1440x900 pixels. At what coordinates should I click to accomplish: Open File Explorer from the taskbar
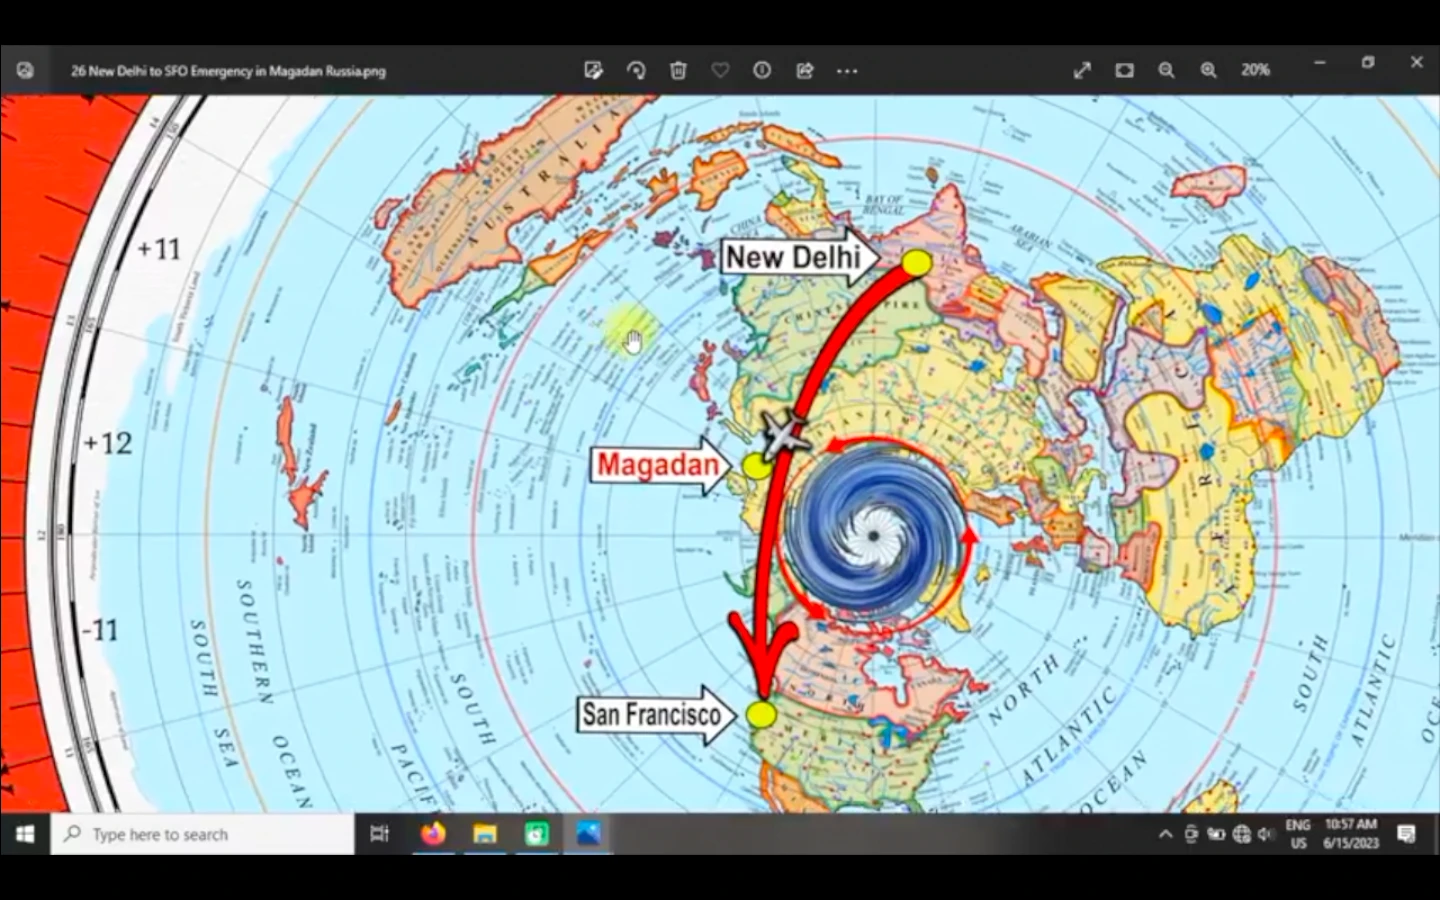485,834
